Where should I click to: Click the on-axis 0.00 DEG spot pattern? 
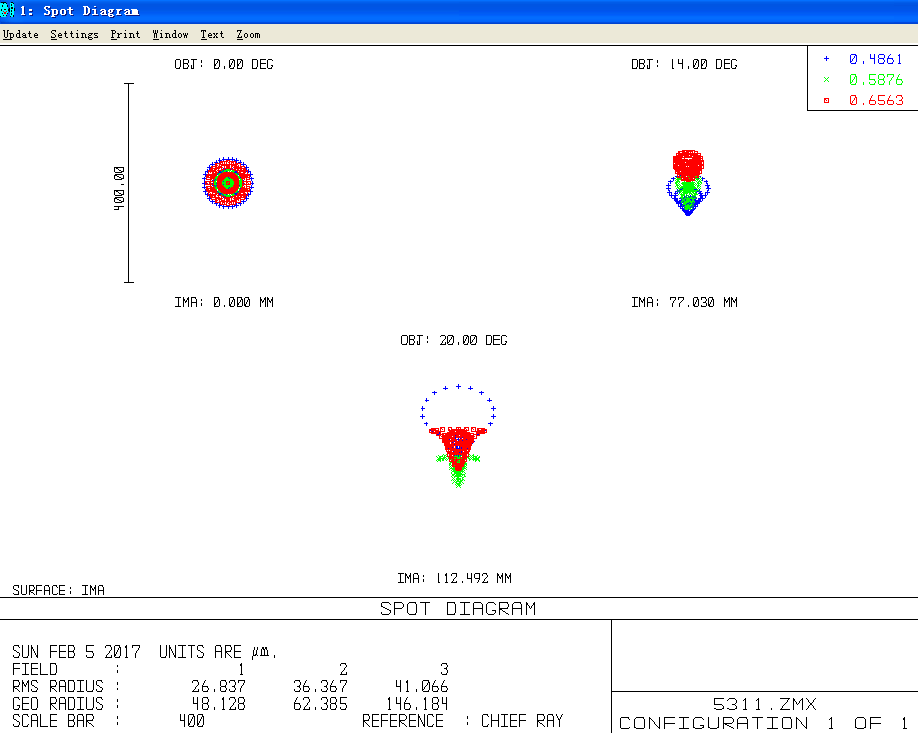click(x=228, y=183)
